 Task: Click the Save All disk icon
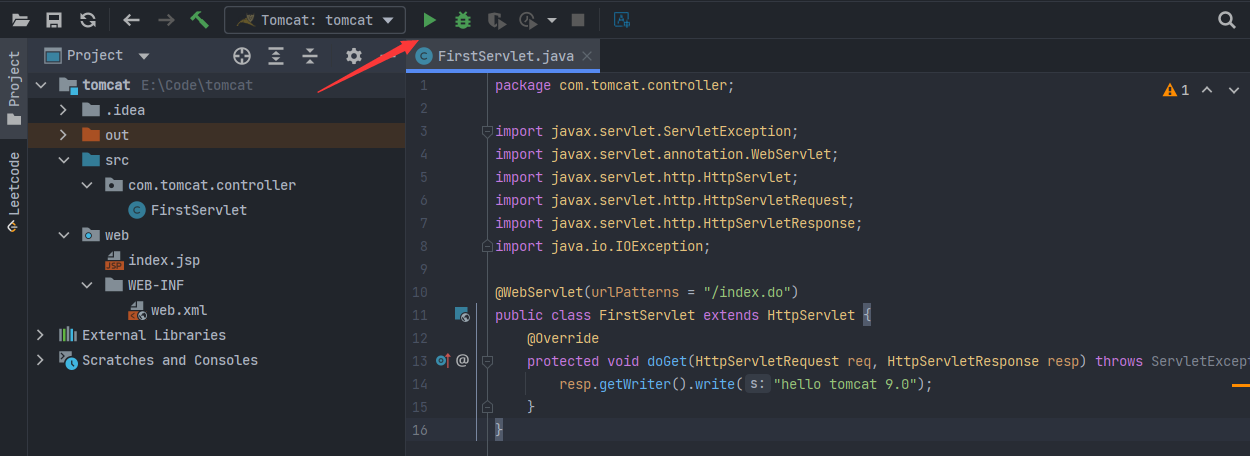[x=54, y=19]
